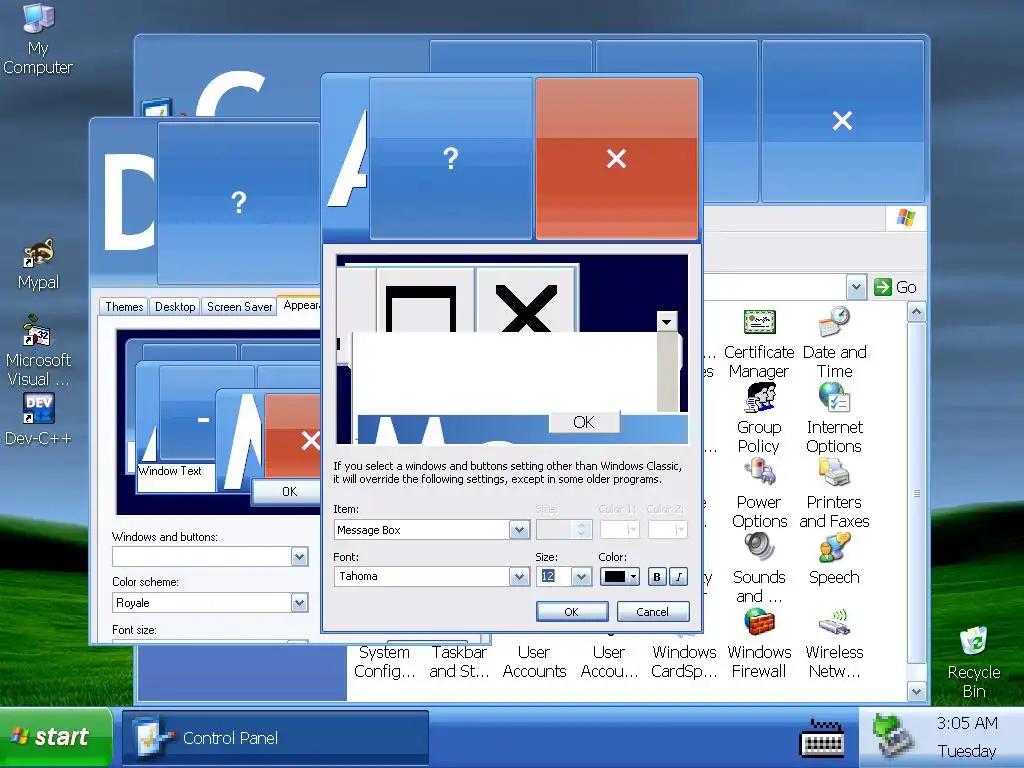Open Windows Firewall applet
1024x768 pixels.
pyautogui.click(x=759, y=644)
